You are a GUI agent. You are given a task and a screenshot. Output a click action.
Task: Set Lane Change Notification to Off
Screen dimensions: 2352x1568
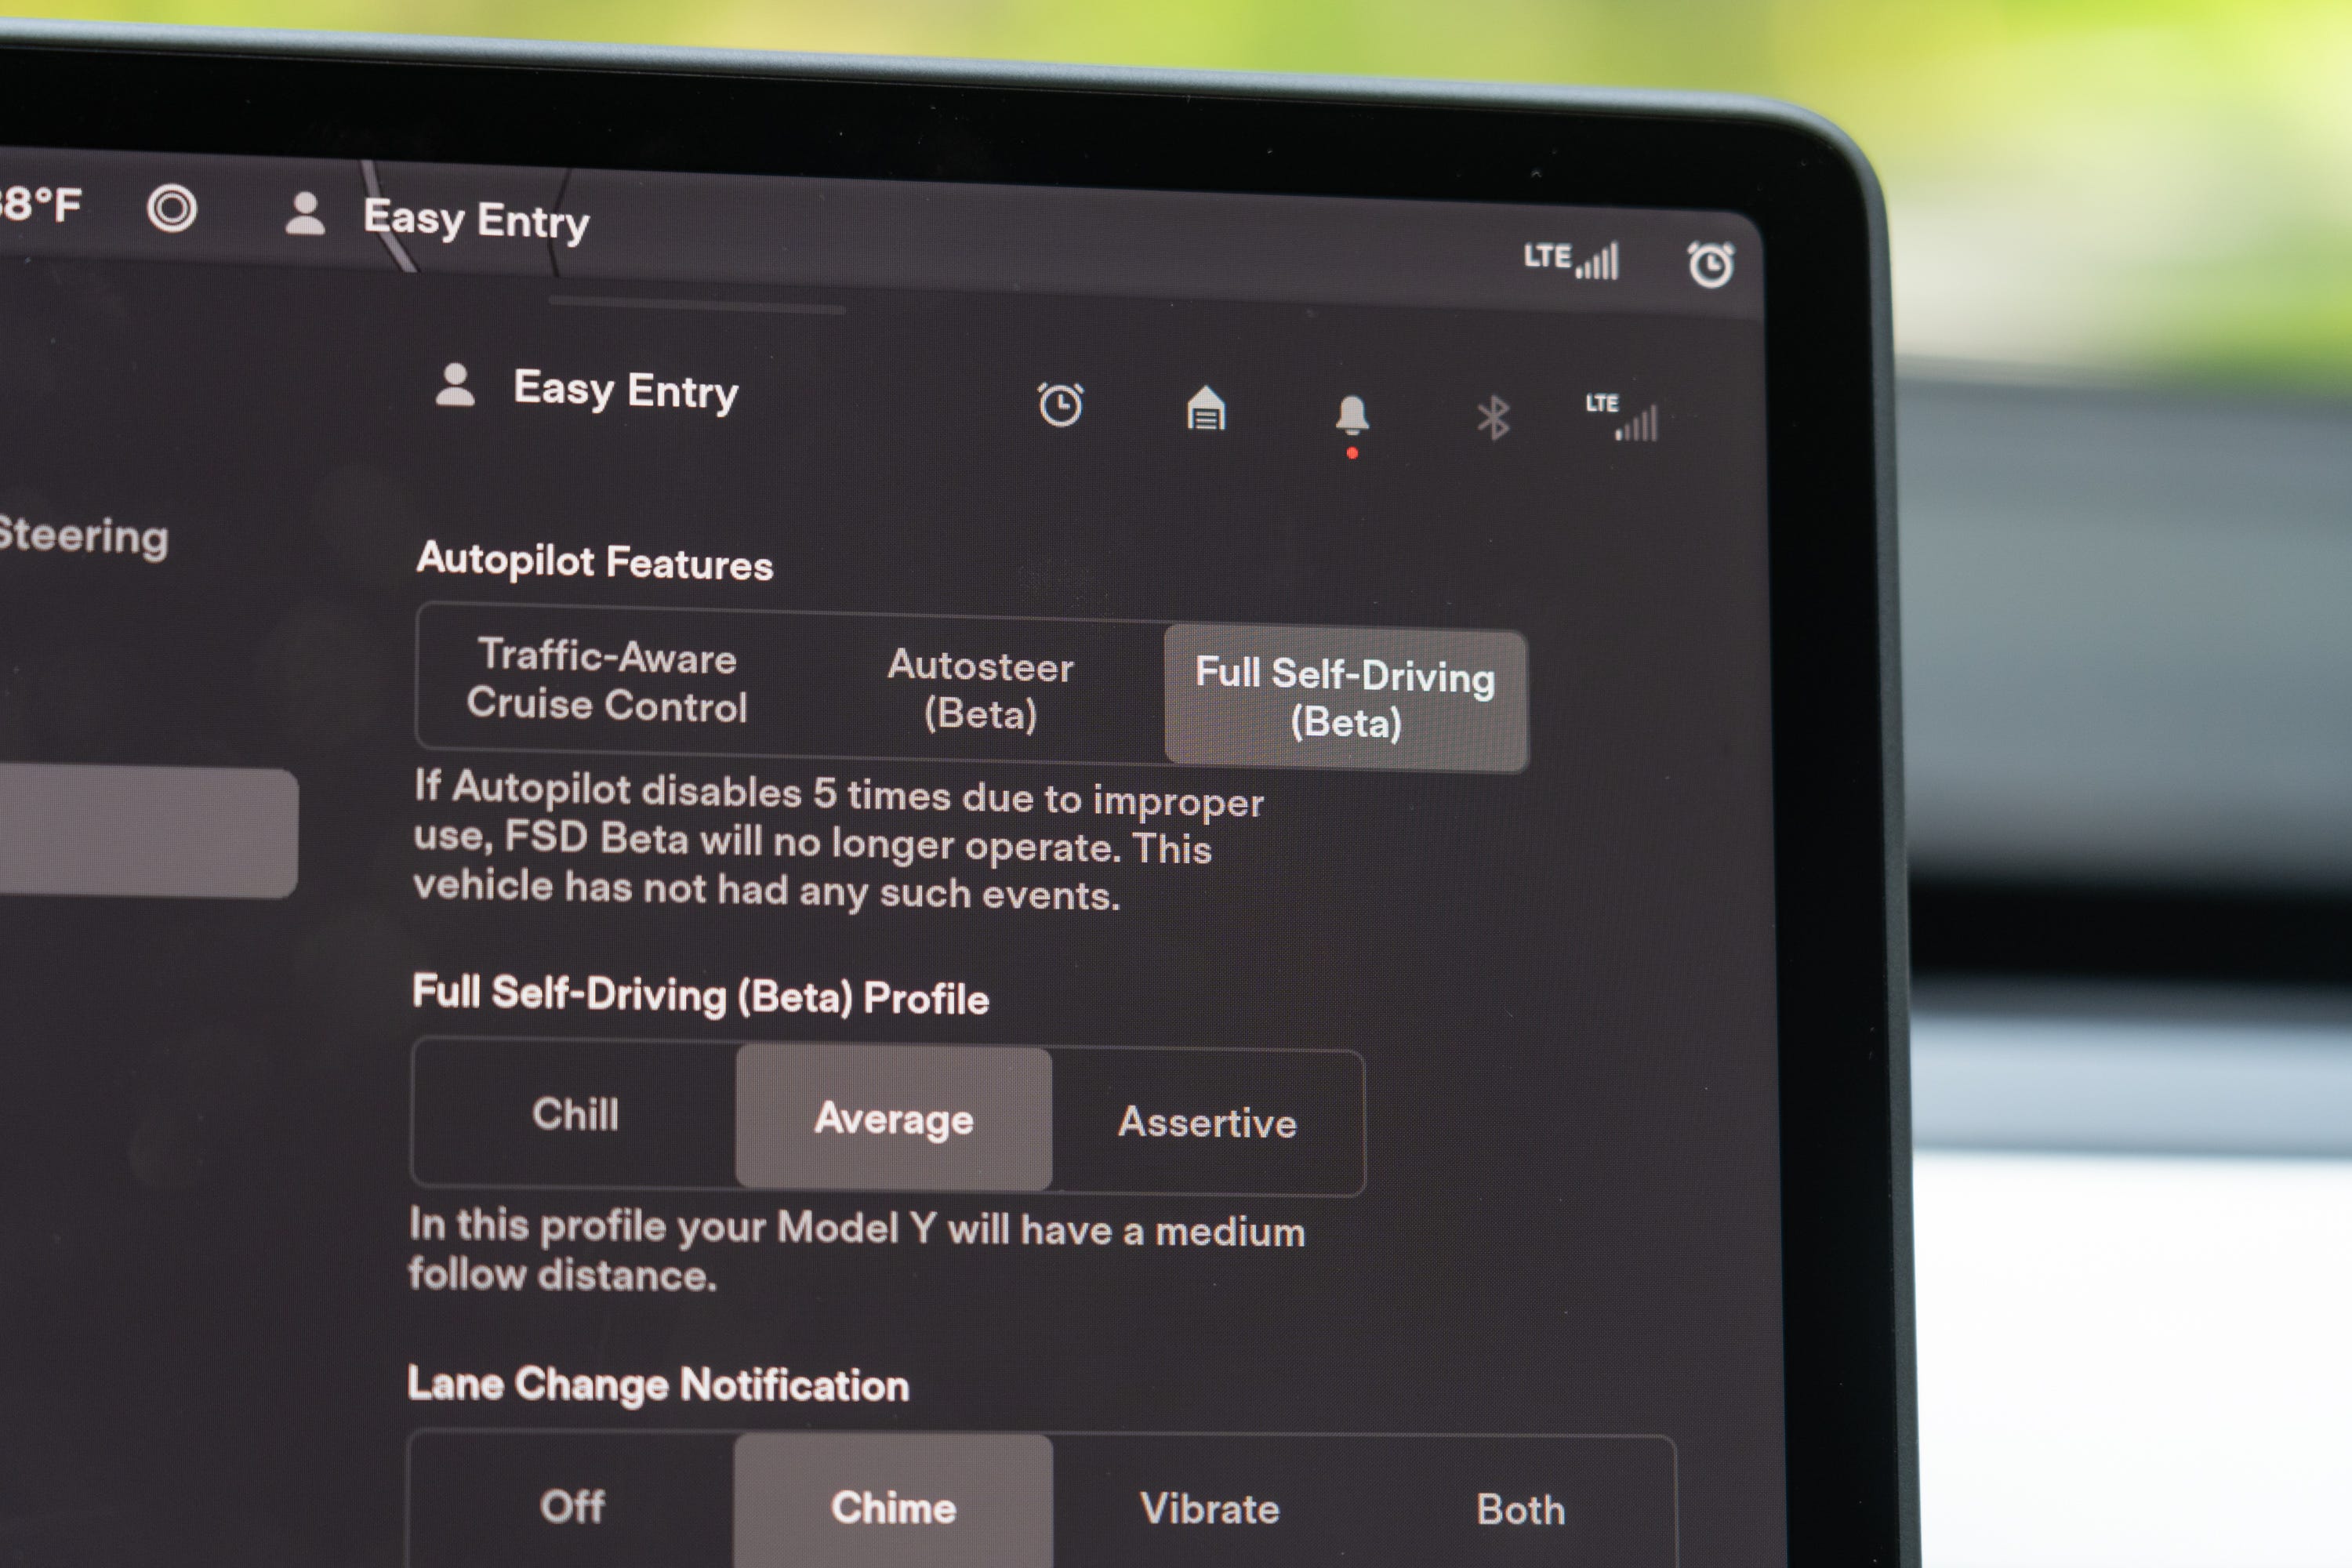point(557,1500)
